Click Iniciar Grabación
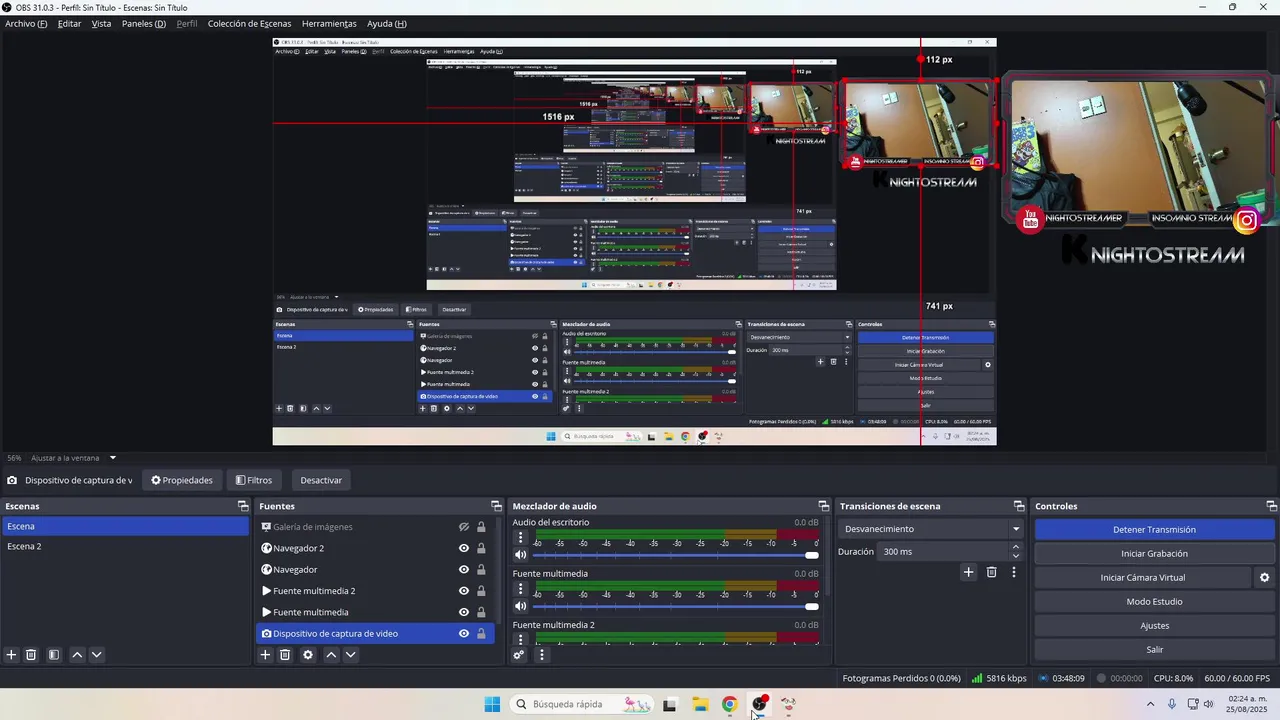 (1154, 554)
